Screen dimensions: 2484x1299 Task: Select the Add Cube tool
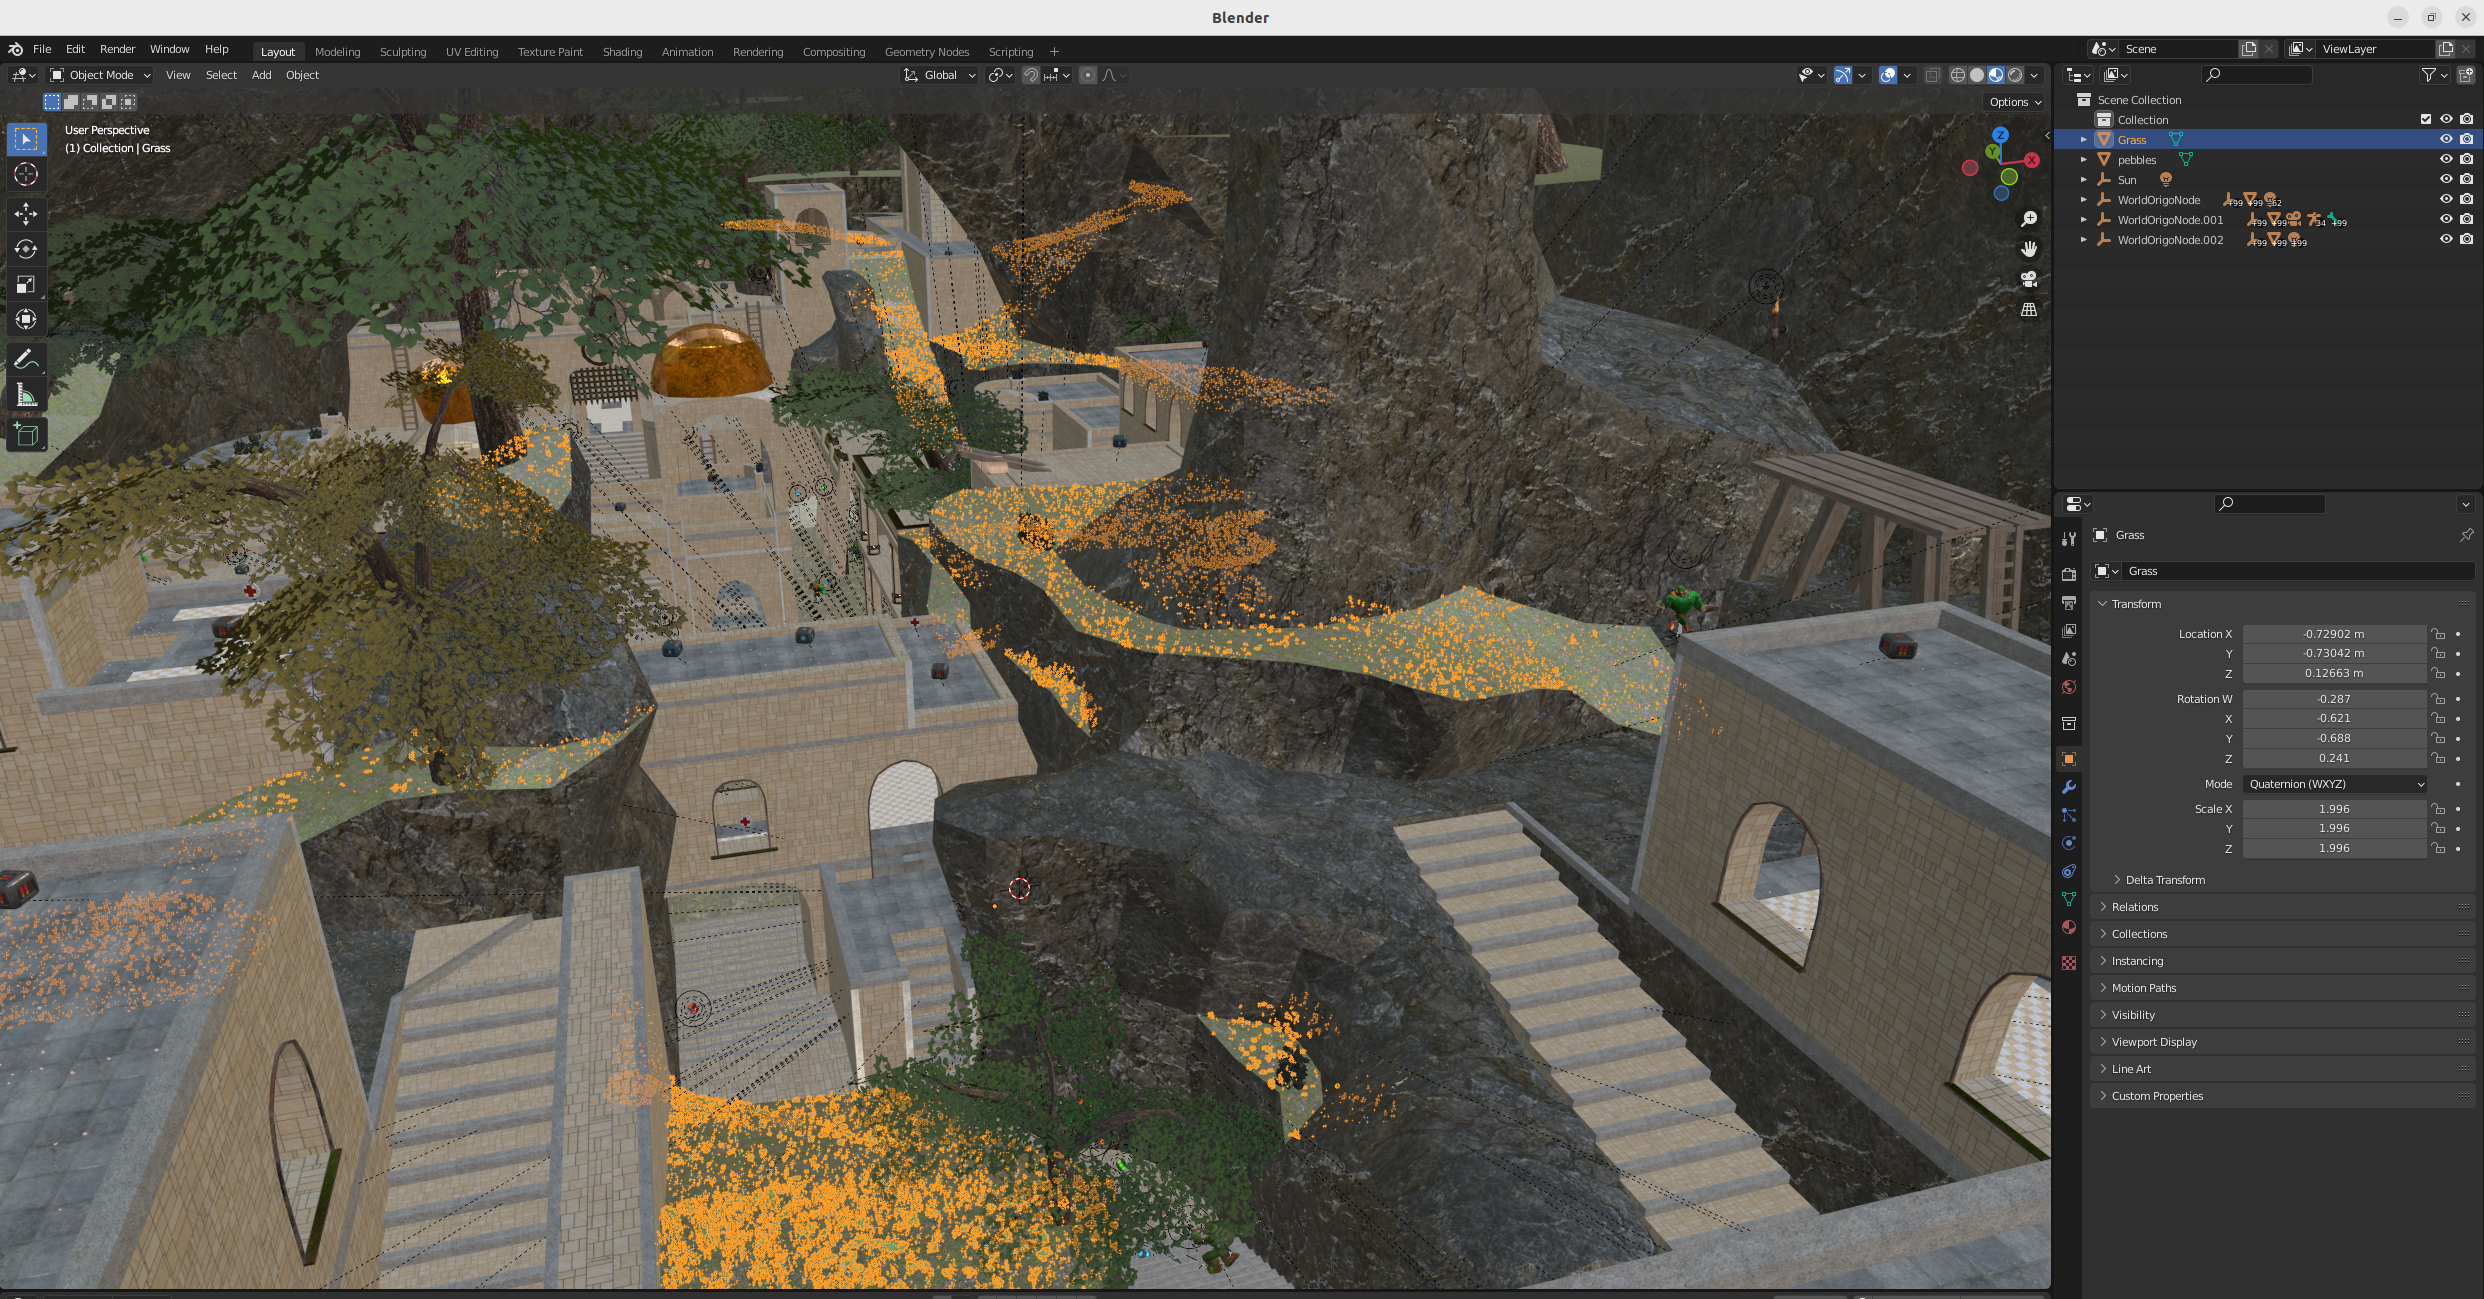click(x=26, y=434)
